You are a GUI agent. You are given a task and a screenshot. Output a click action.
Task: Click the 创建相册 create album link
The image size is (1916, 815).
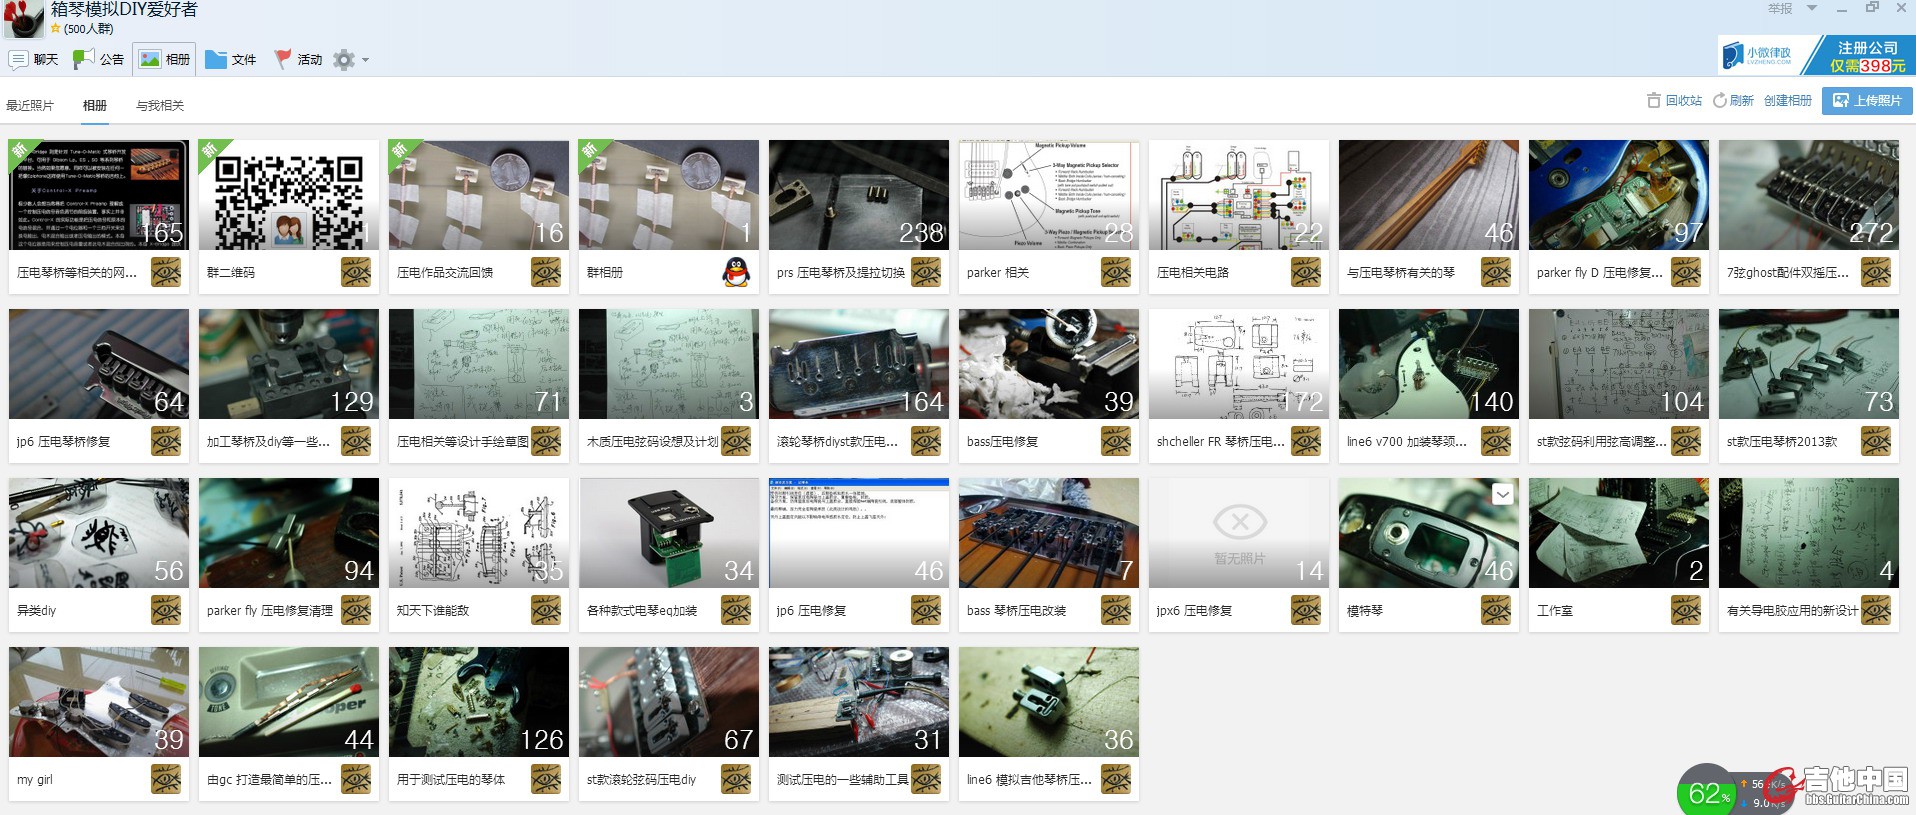coord(1787,101)
